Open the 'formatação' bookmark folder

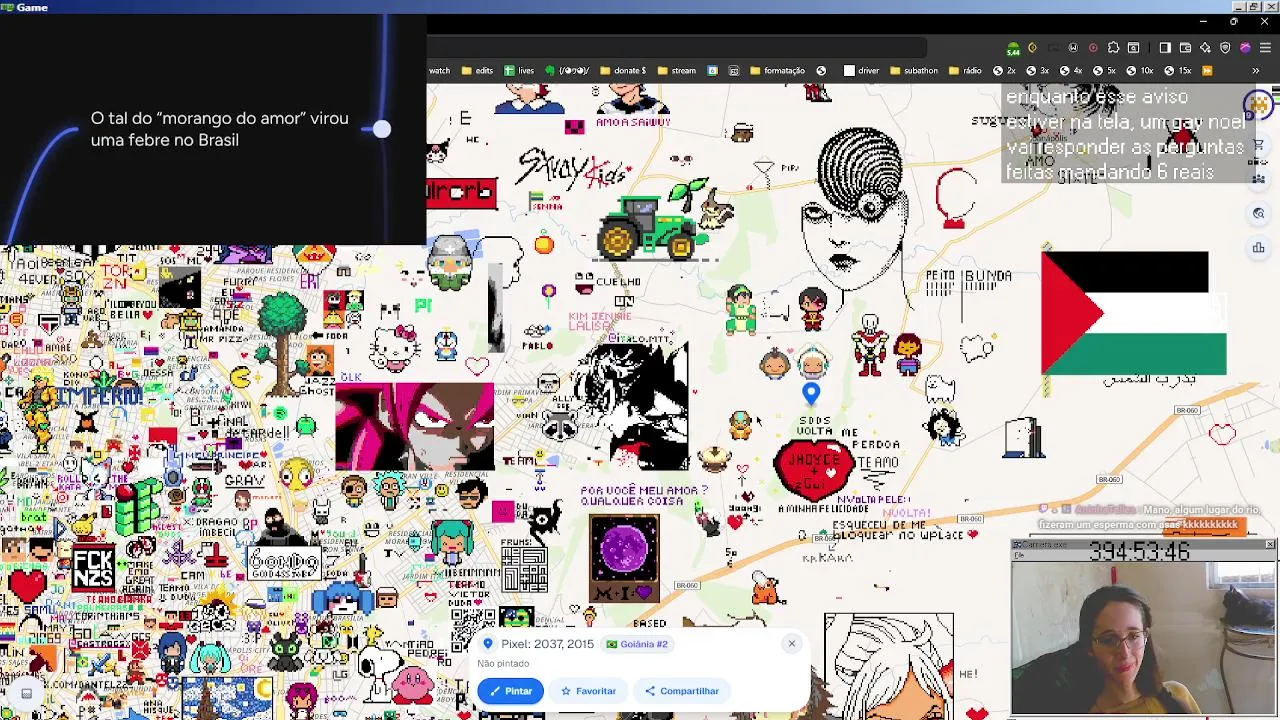[778, 71]
